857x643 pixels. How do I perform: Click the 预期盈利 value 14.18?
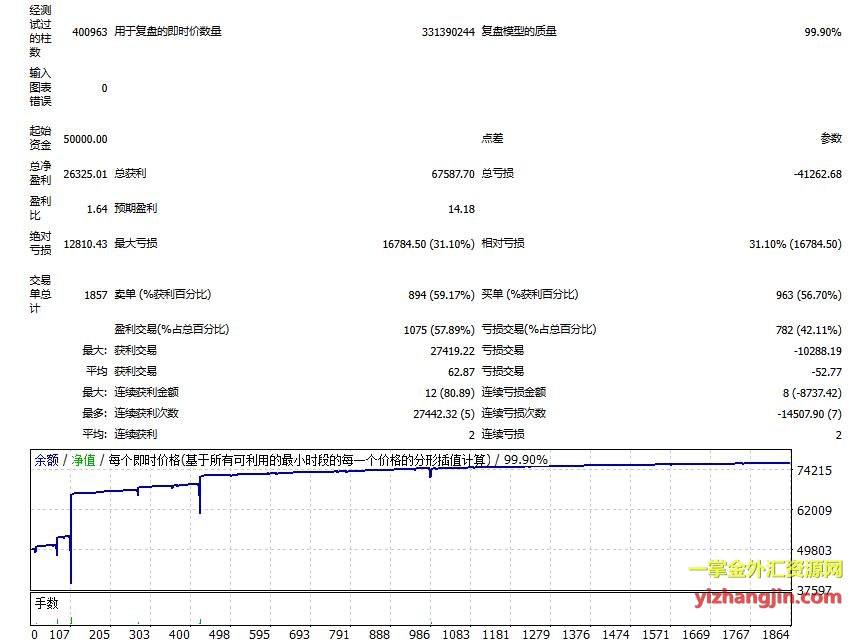(x=461, y=209)
